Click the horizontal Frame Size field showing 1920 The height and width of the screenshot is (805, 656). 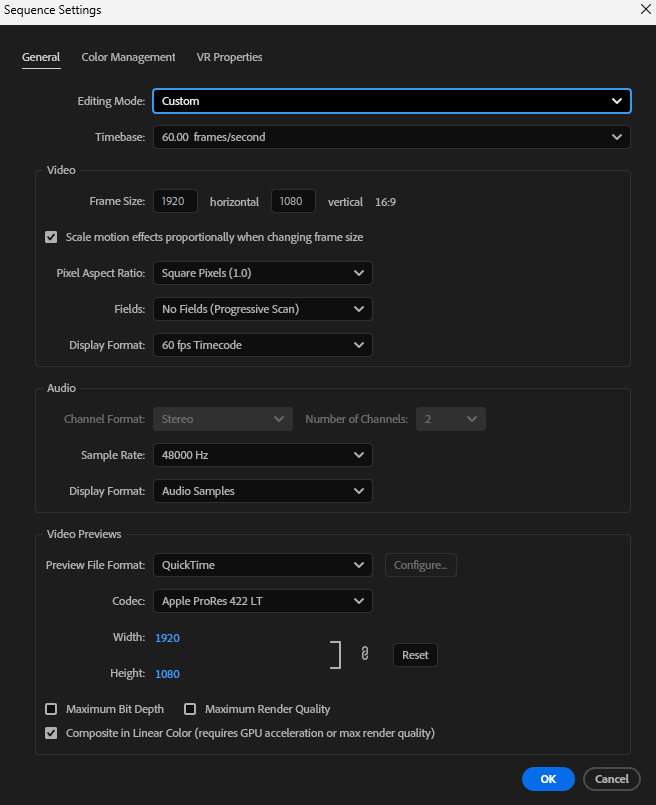click(175, 201)
